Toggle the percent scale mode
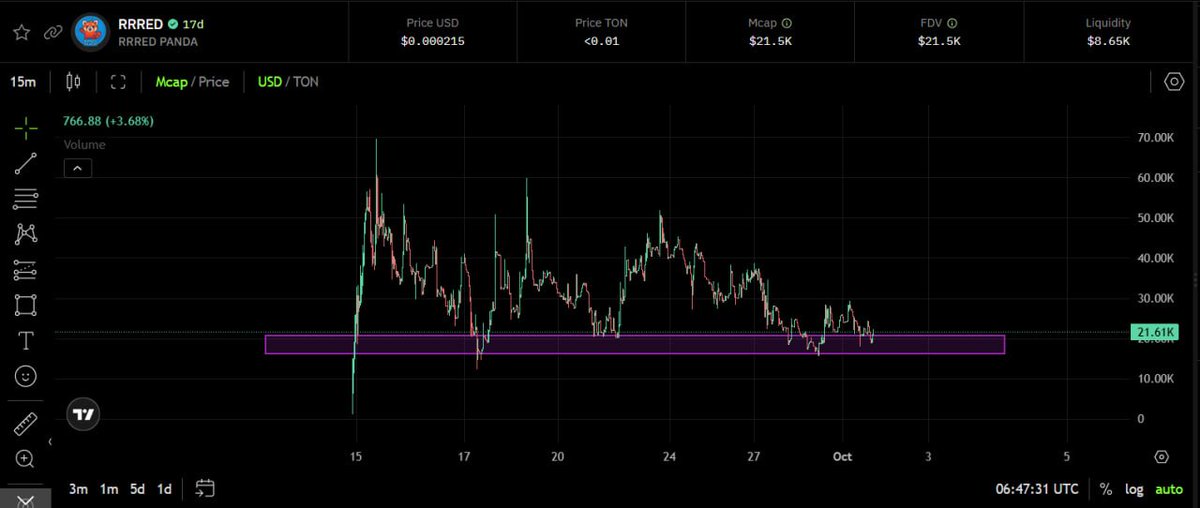 pyautogui.click(x=1105, y=489)
